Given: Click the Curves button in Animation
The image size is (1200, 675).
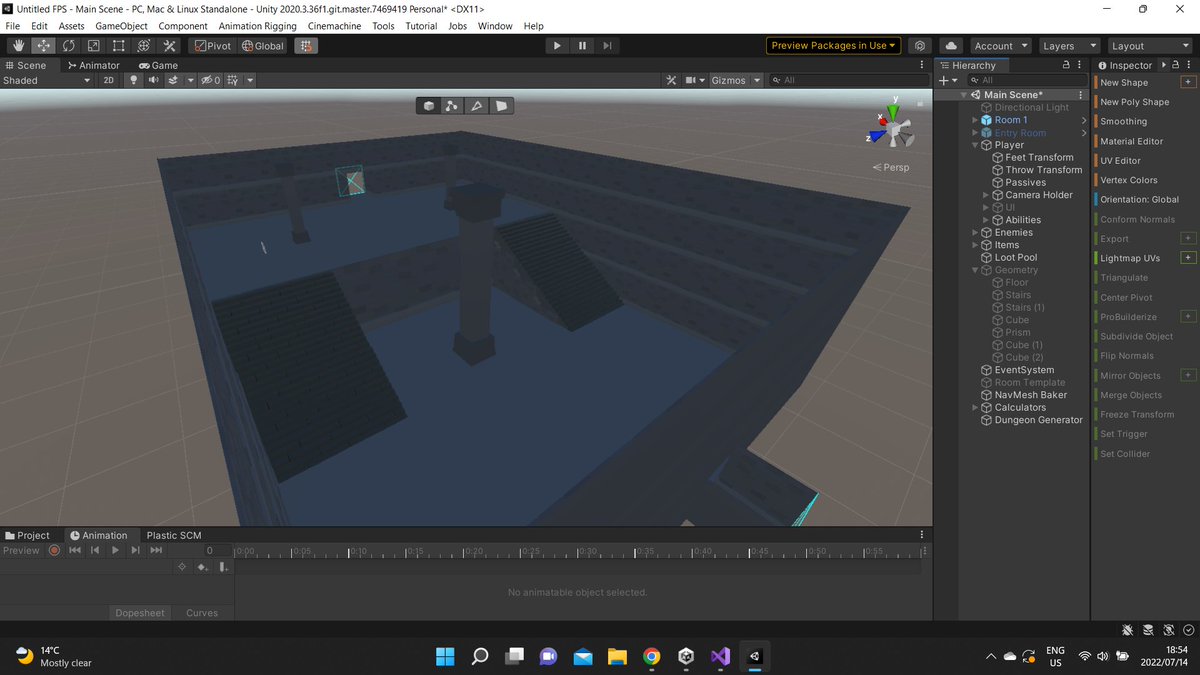Looking at the screenshot, I should (x=202, y=613).
